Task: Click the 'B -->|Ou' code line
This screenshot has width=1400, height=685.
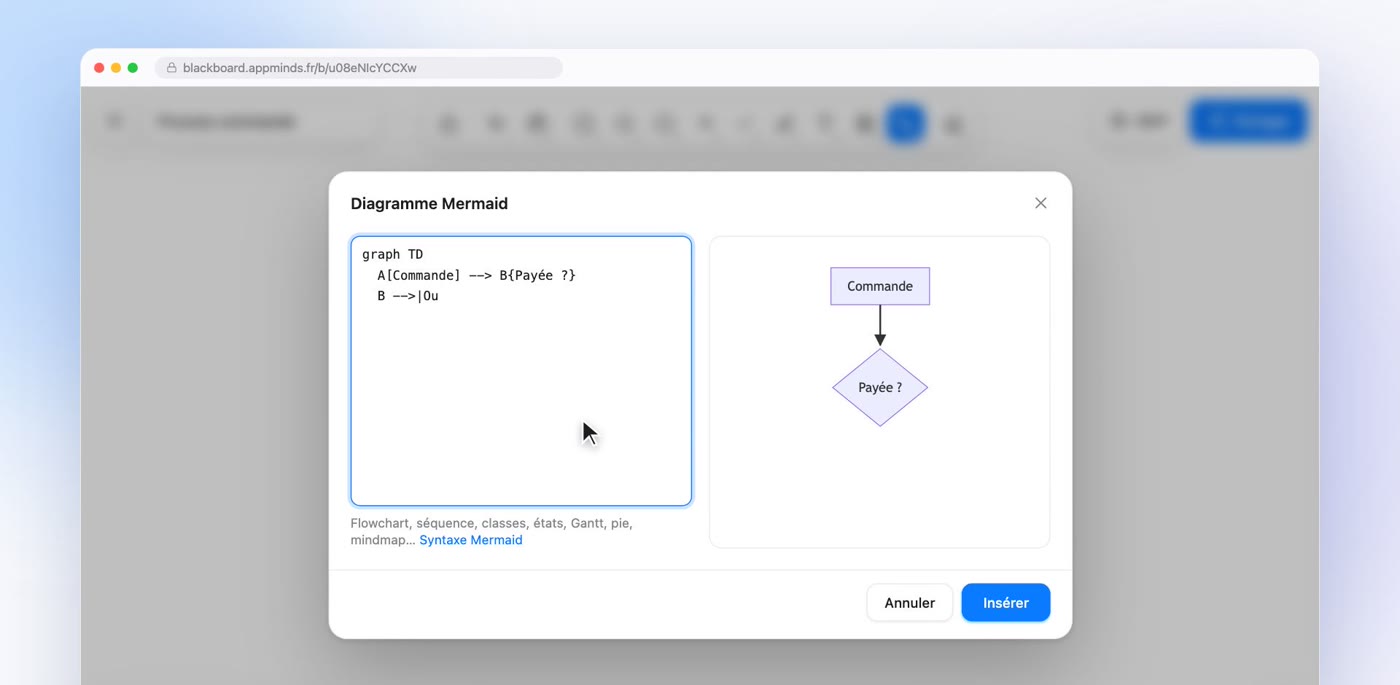Action: tap(408, 296)
